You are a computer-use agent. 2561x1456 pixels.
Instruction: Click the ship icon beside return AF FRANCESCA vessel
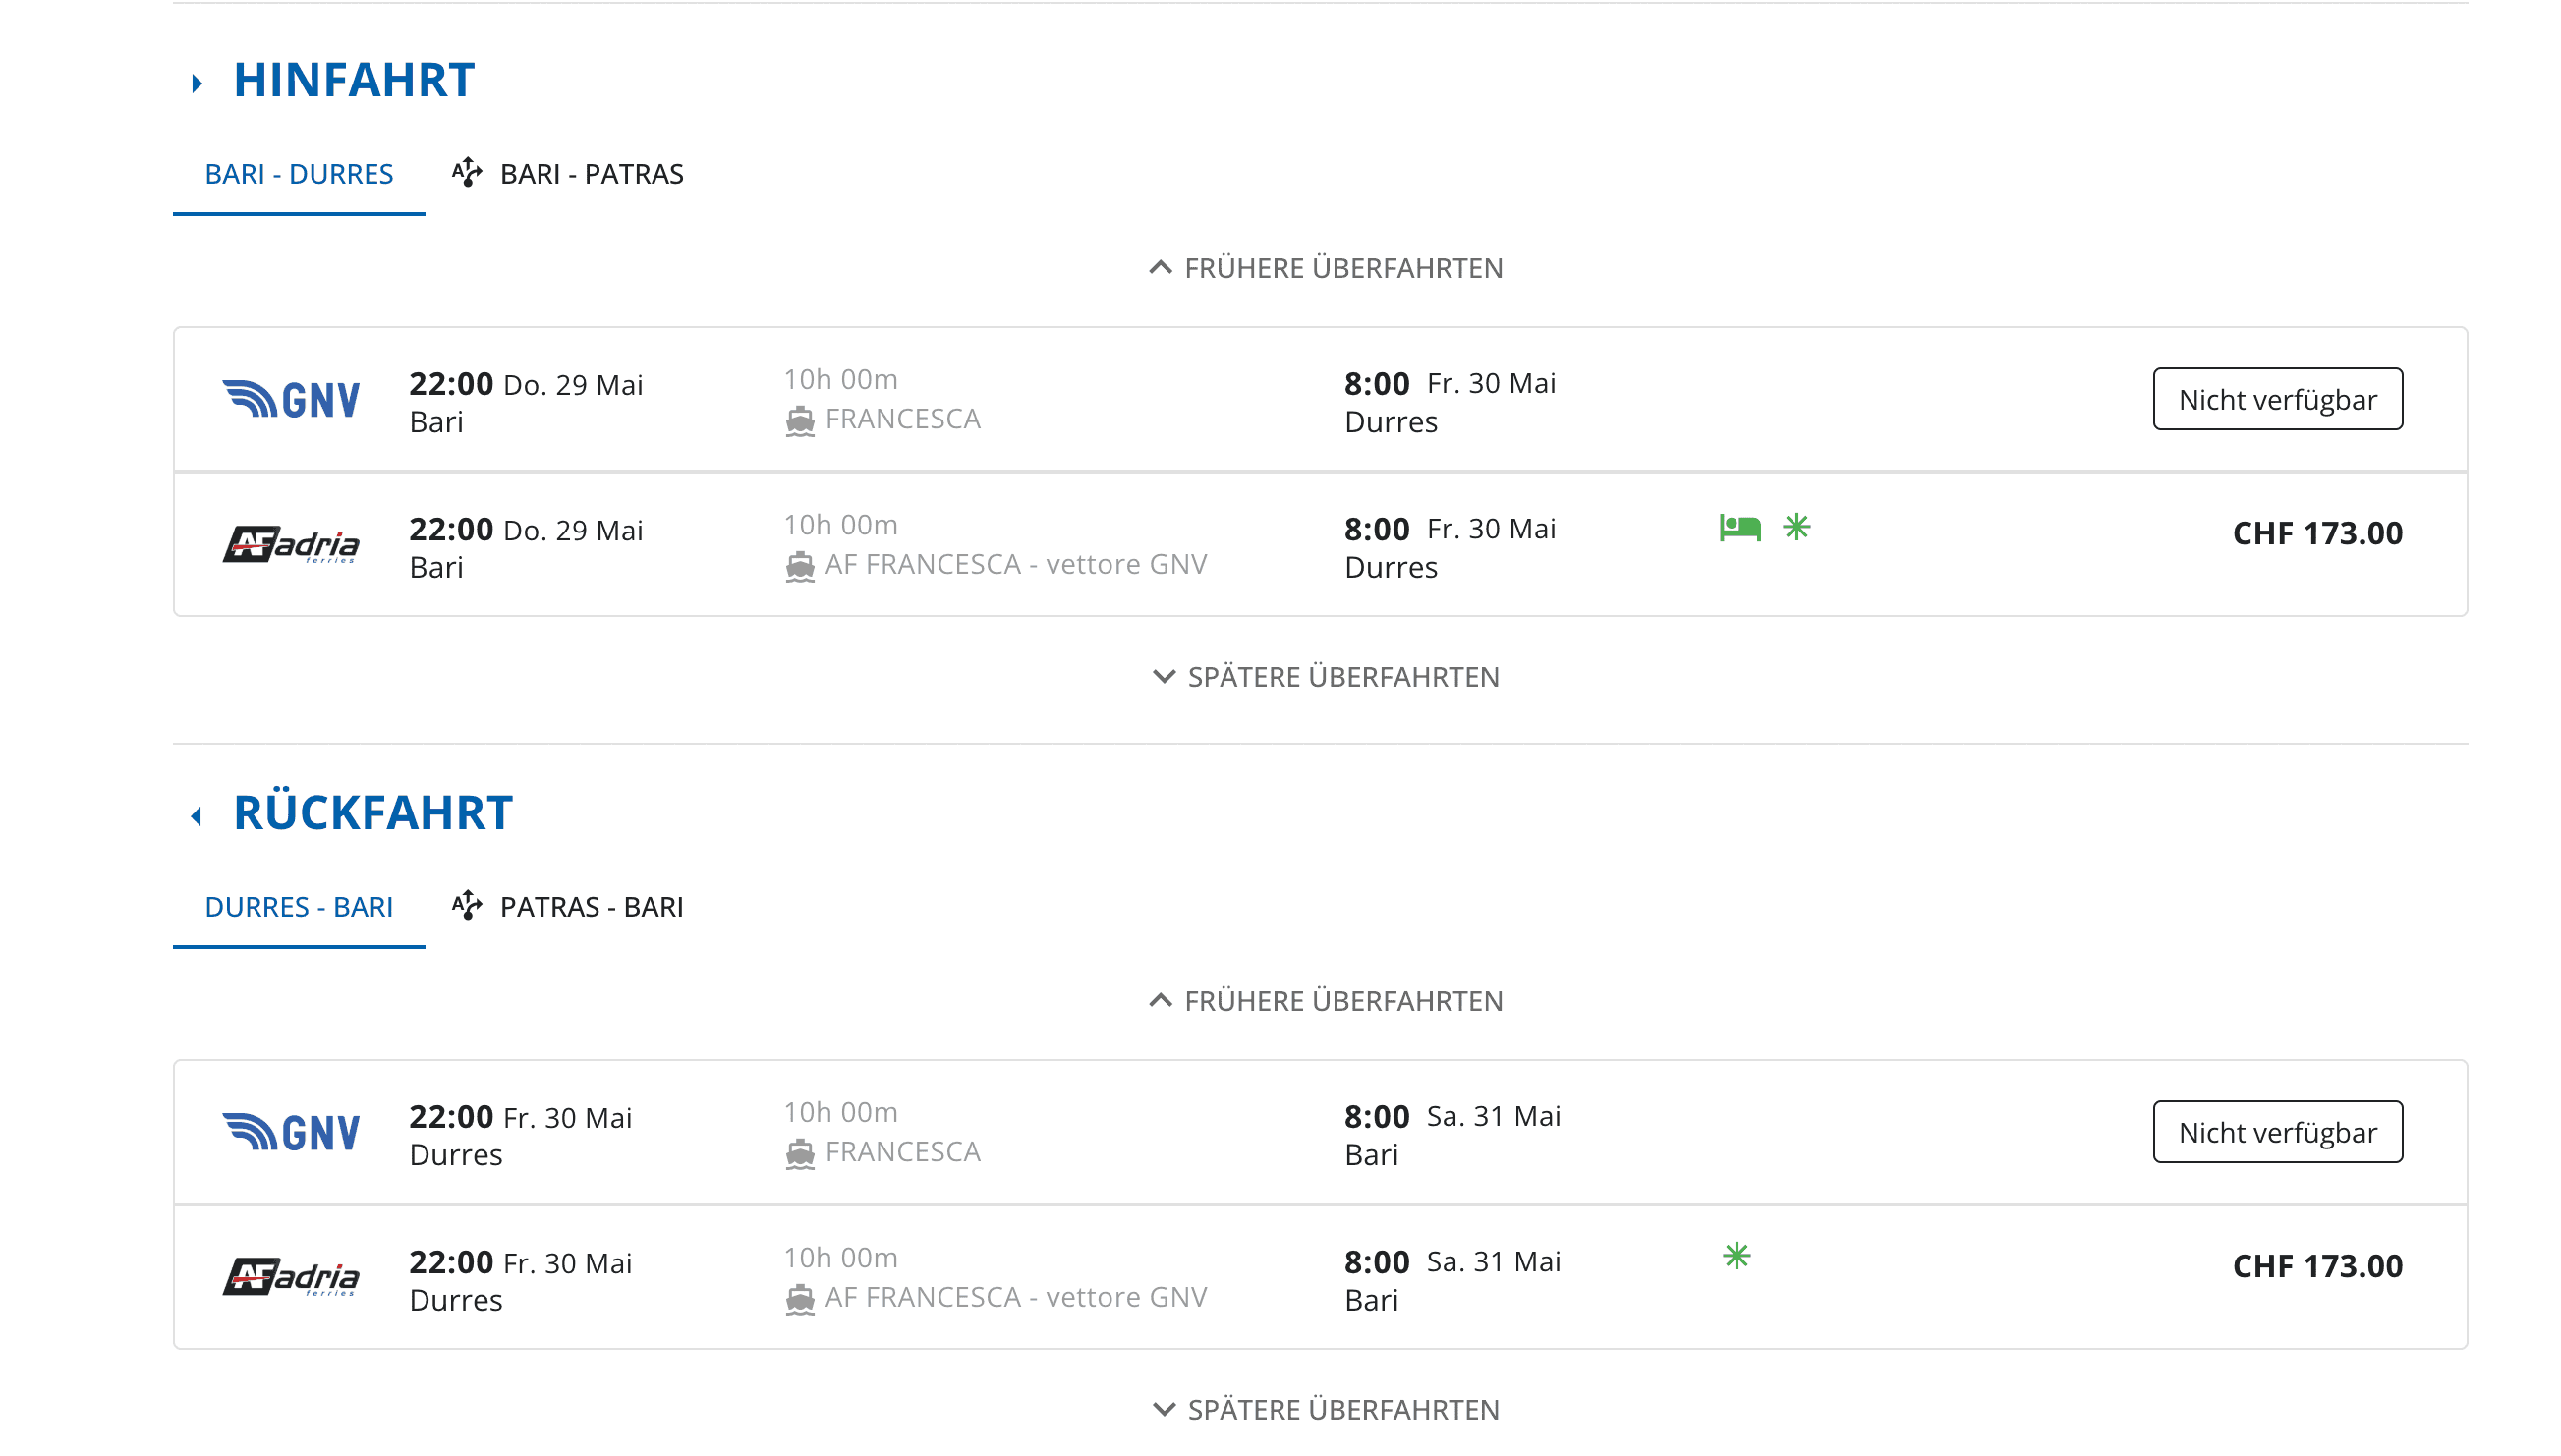point(799,1298)
